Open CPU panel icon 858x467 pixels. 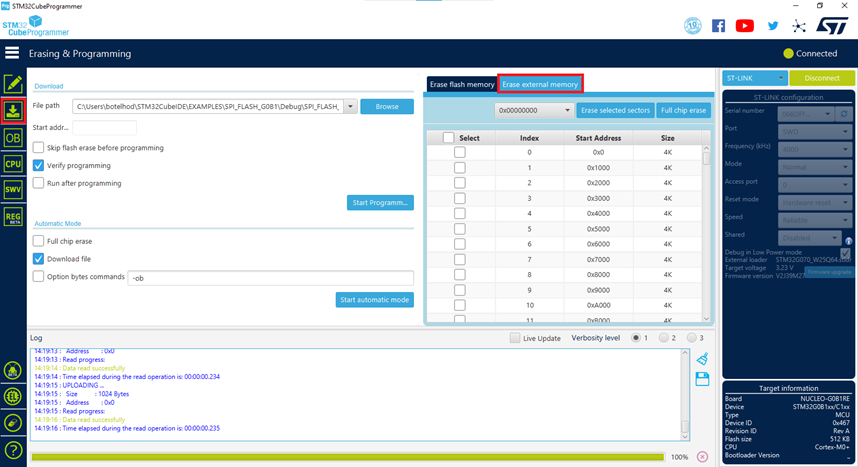coord(13,164)
